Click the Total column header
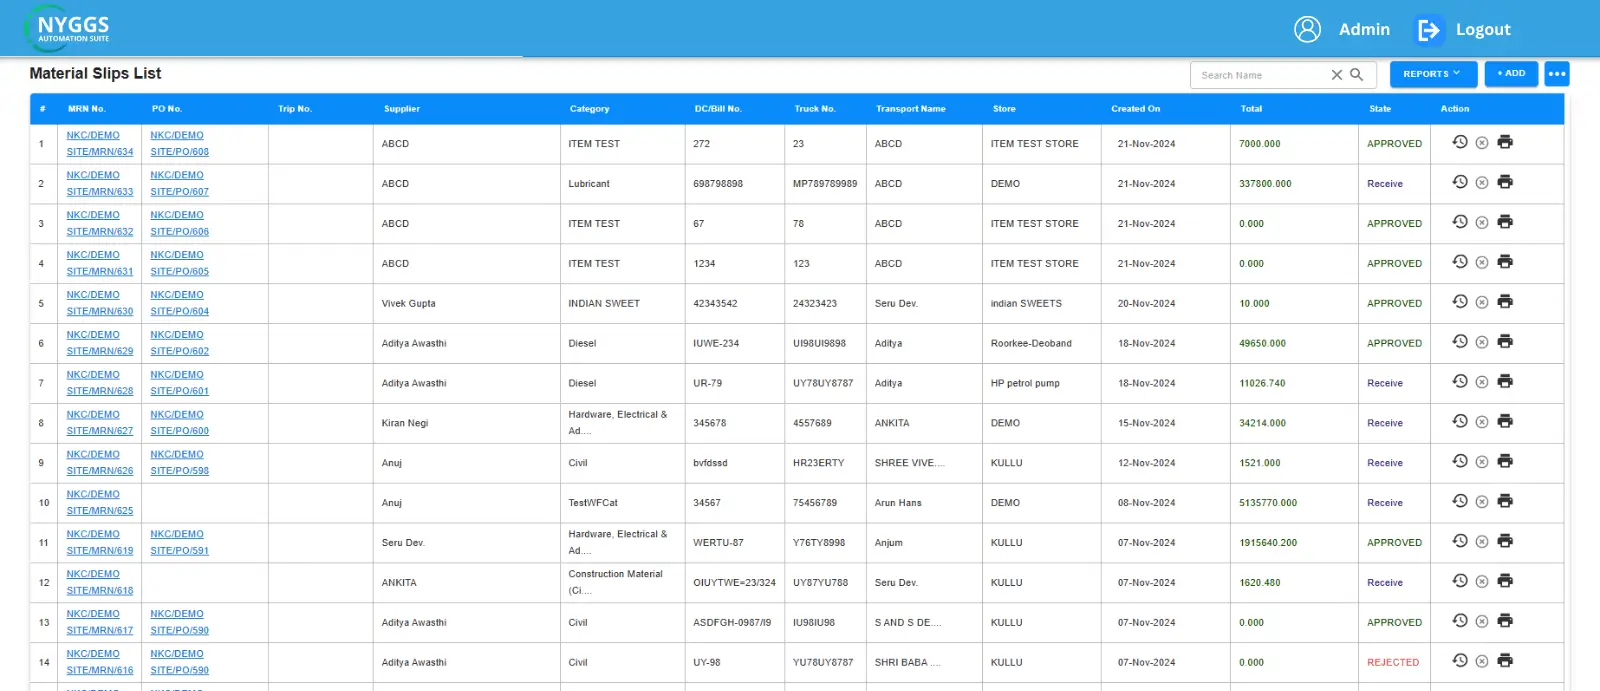The height and width of the screenshot is (691, 1600). tap(1251, 109)
